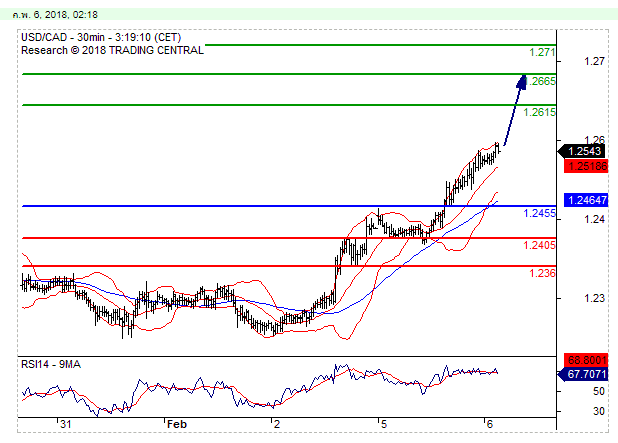This screenshot has width=618, height=443.
Task: Click the '31' date axis label
Action: point(65,424)
